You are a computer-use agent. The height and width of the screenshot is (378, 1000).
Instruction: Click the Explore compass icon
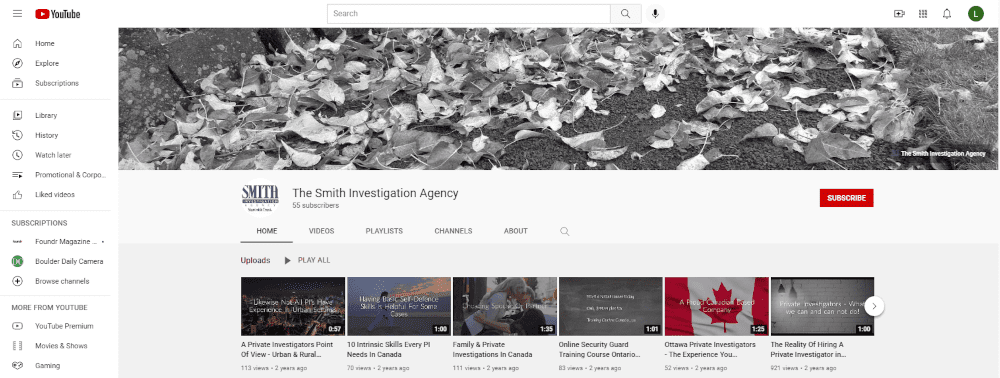pyautogui.click(x=17, y=63)
